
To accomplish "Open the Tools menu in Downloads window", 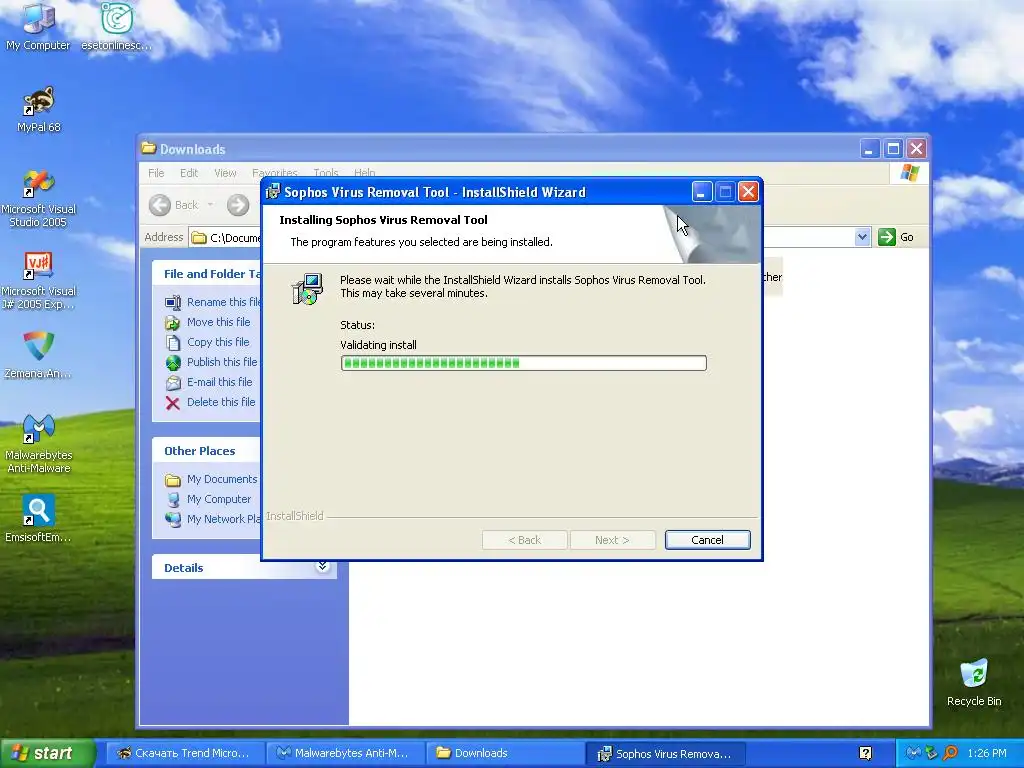I will [326, 173].
